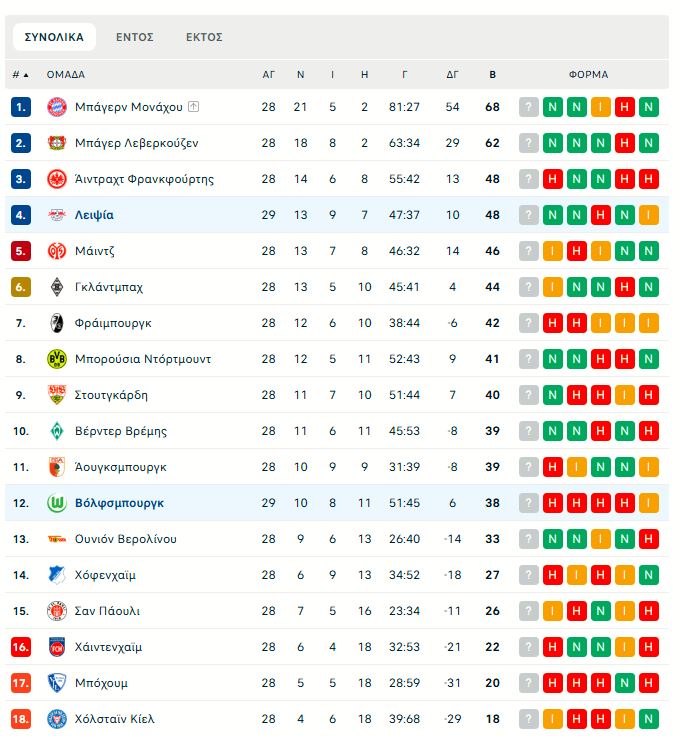This screenshot has width=678, height=736.
Task: Sort standings by the ΔΓ goal difference column
Action: coord(452,74)
